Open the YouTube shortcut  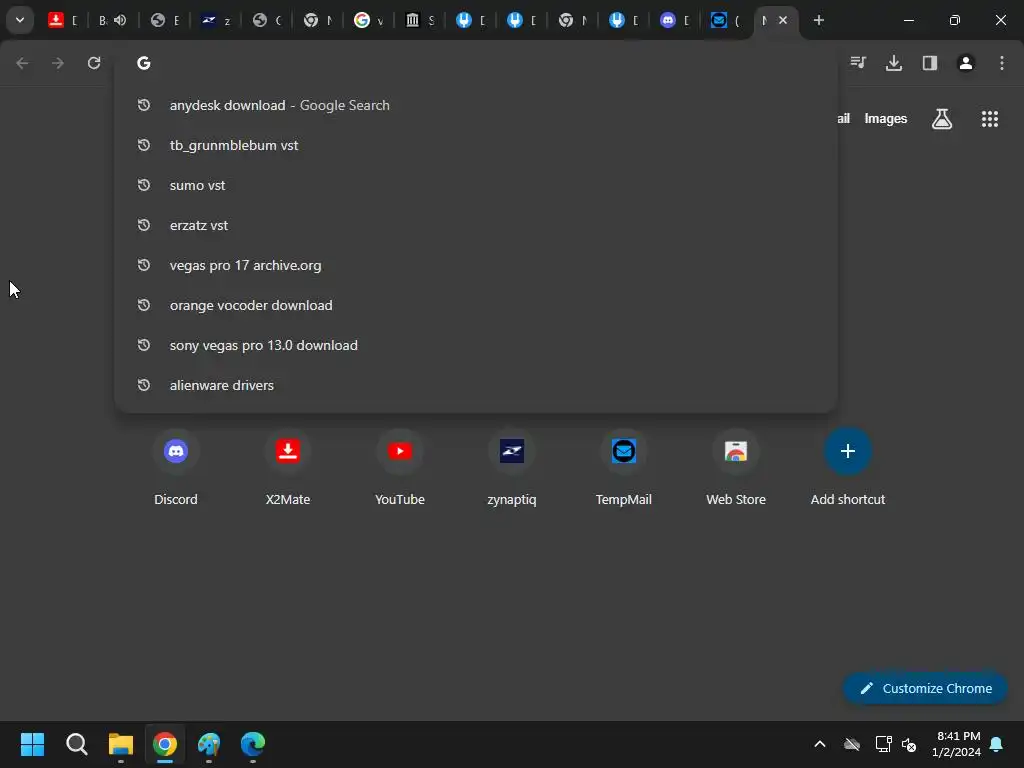tap(400, 468)
